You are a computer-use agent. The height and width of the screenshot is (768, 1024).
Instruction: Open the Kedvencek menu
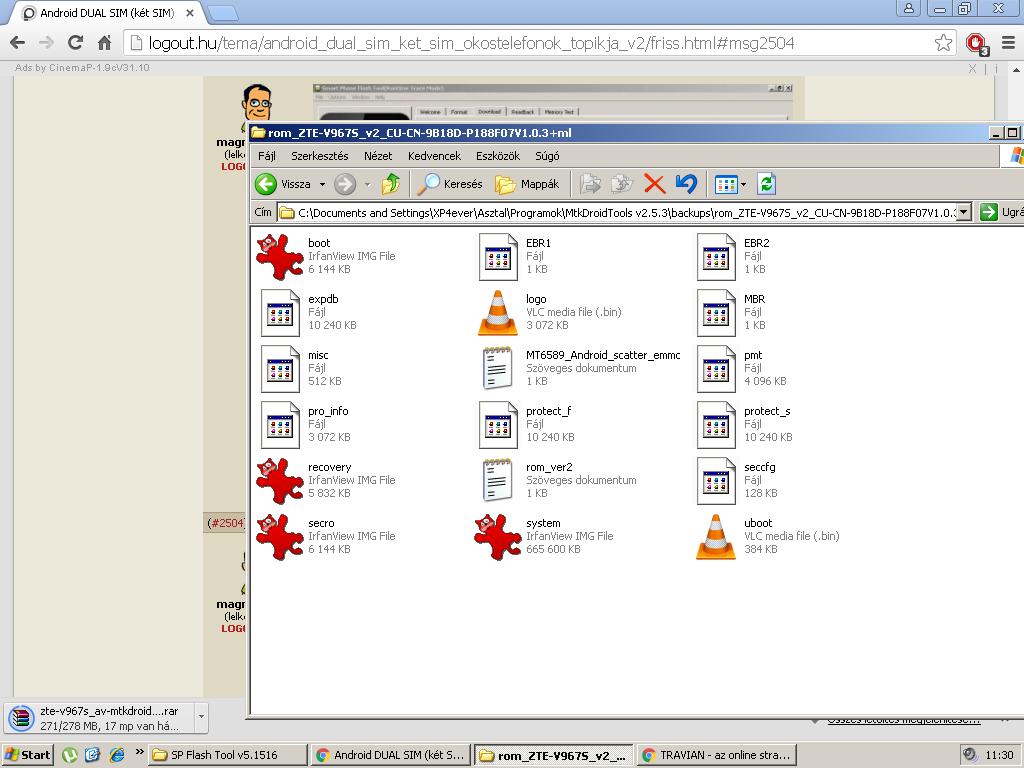pyautogui.click(x=434, y=156)
